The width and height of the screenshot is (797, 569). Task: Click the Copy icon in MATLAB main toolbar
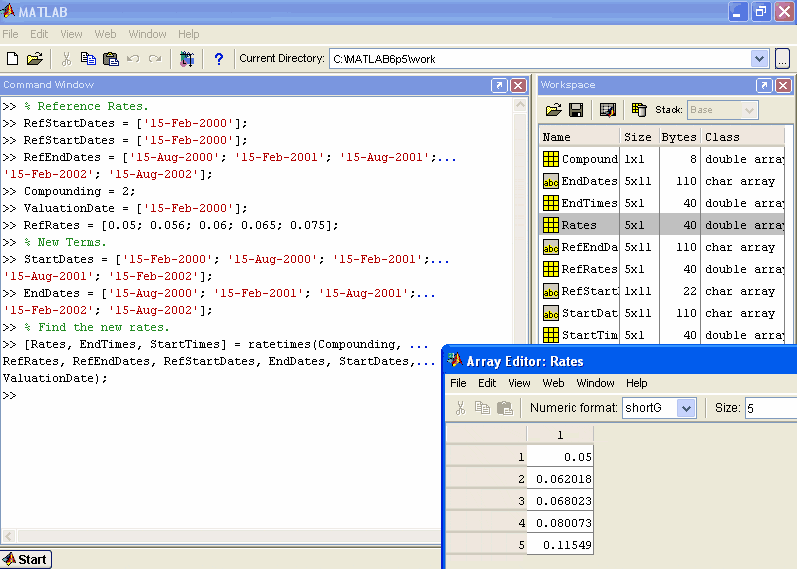click(x=88, y=59)
